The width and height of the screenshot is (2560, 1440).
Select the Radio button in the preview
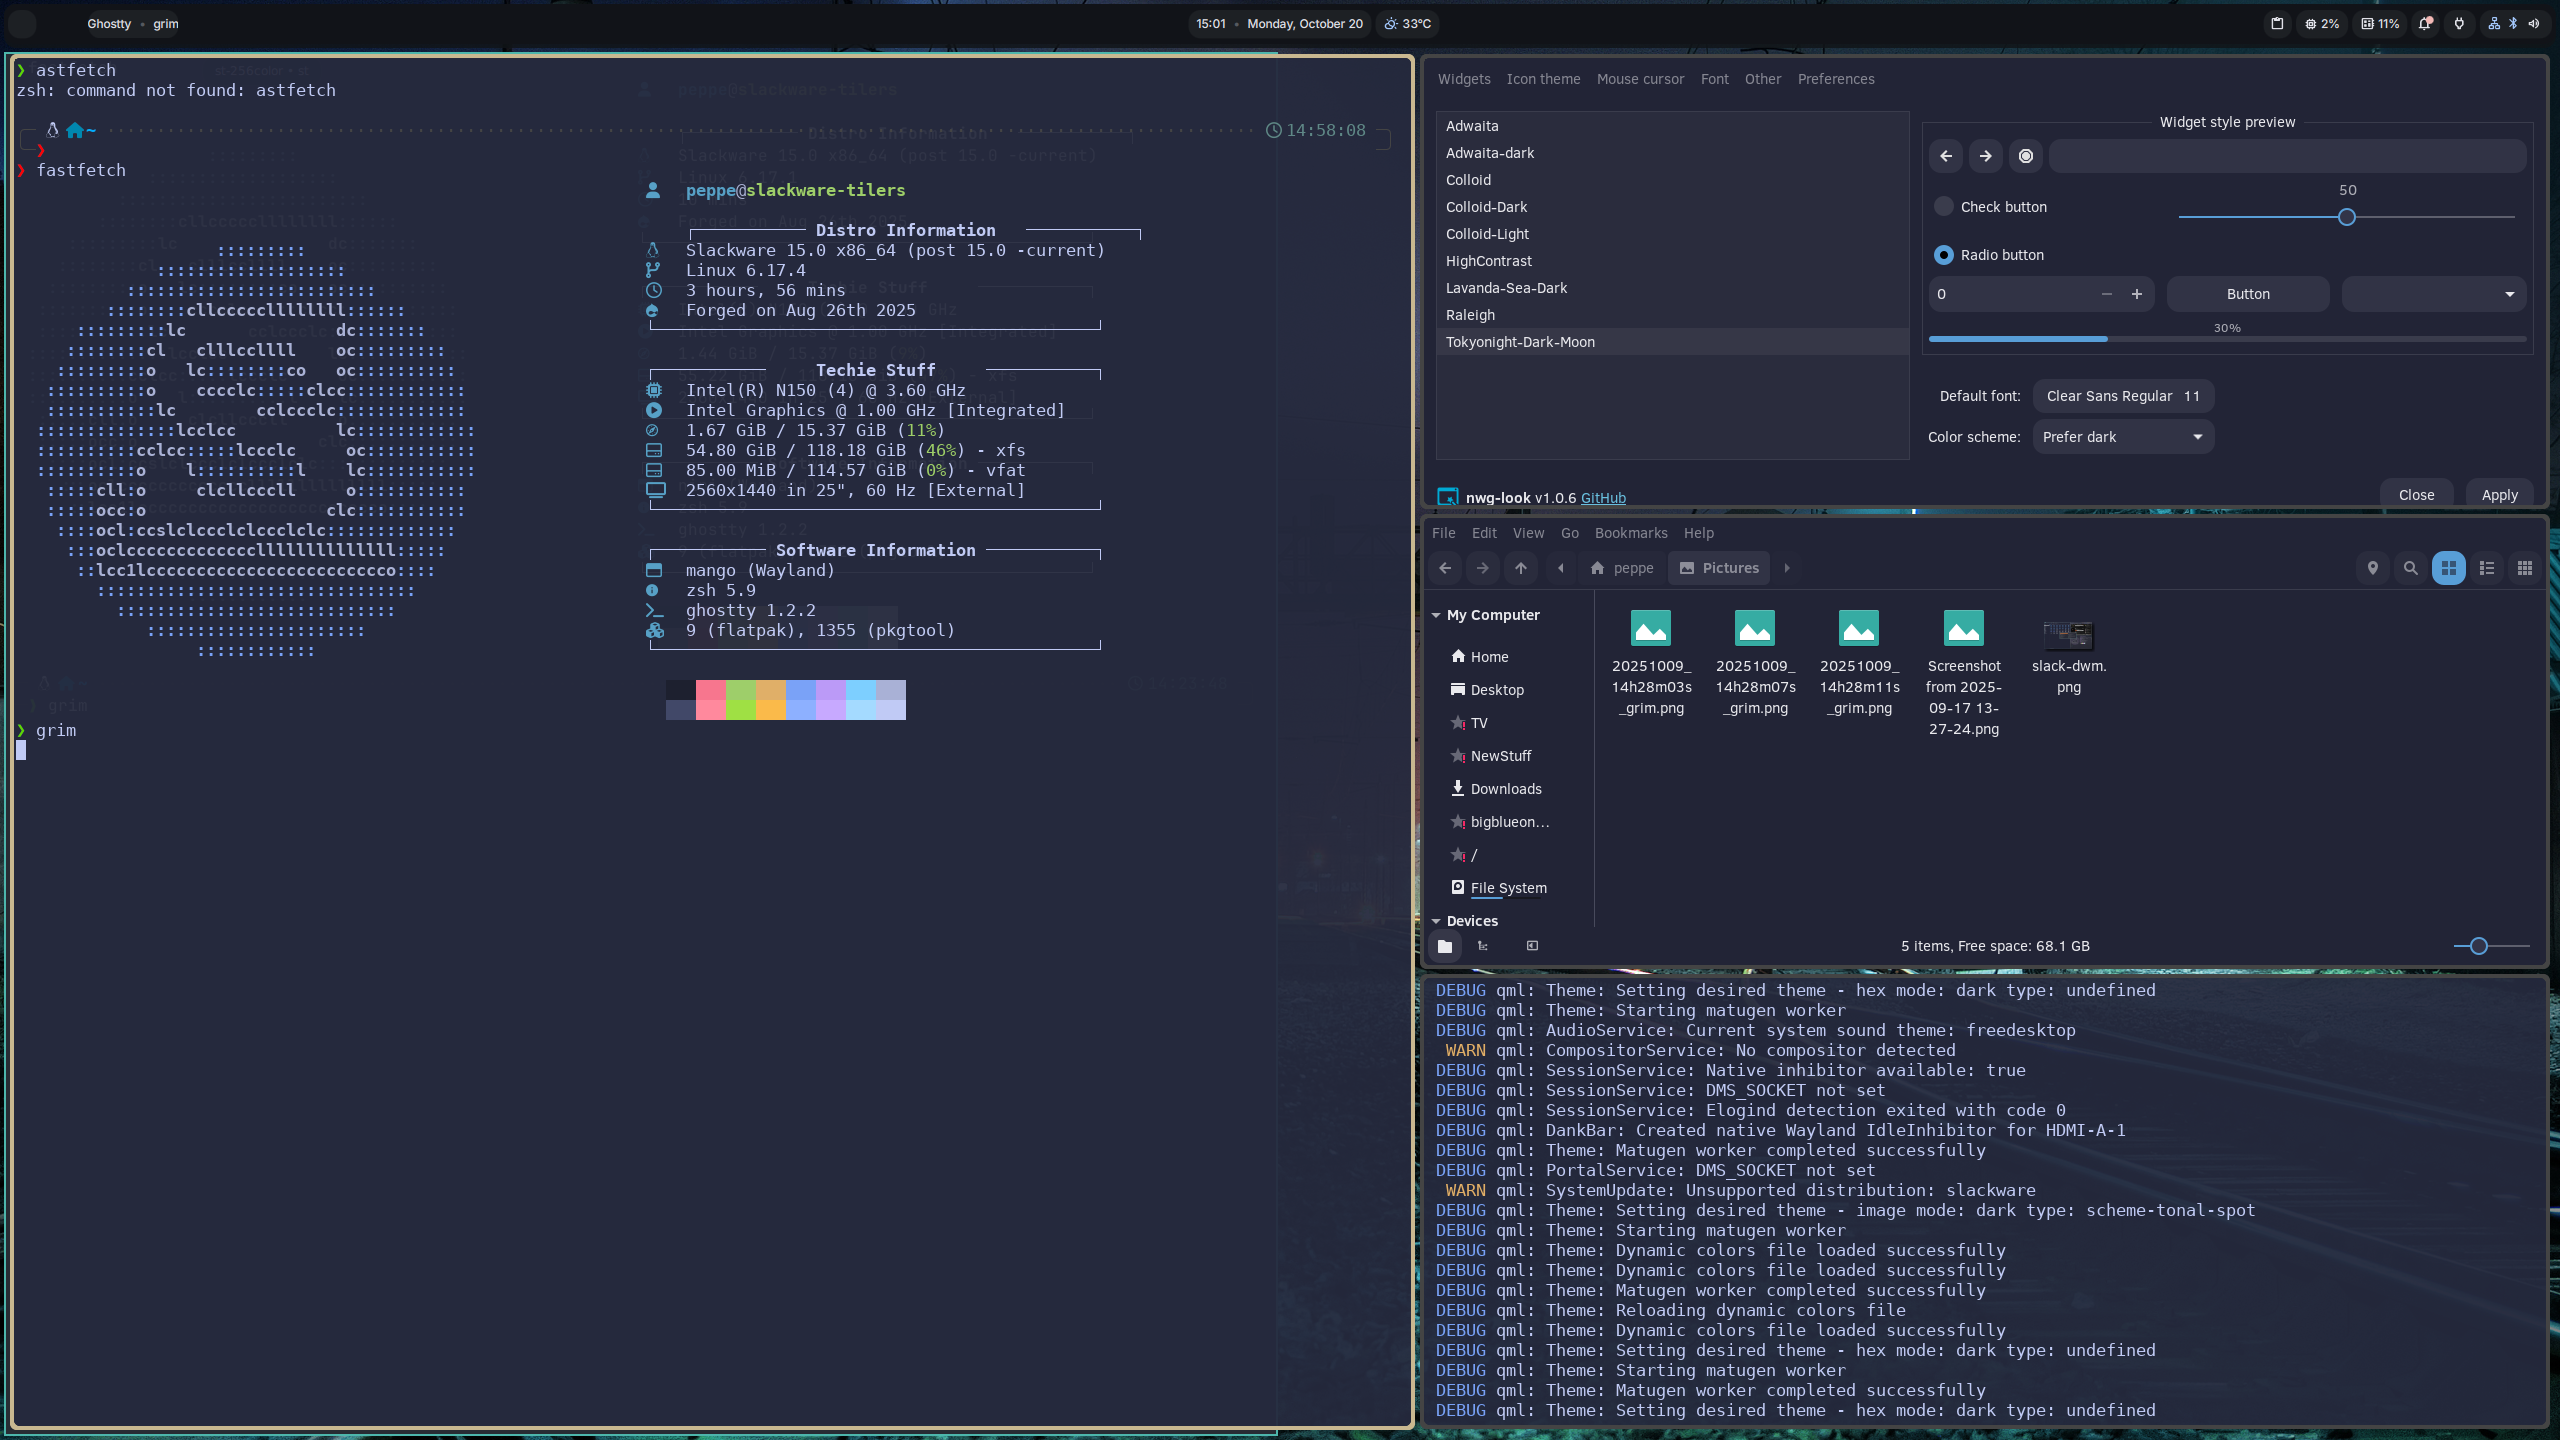[1944, 255]
